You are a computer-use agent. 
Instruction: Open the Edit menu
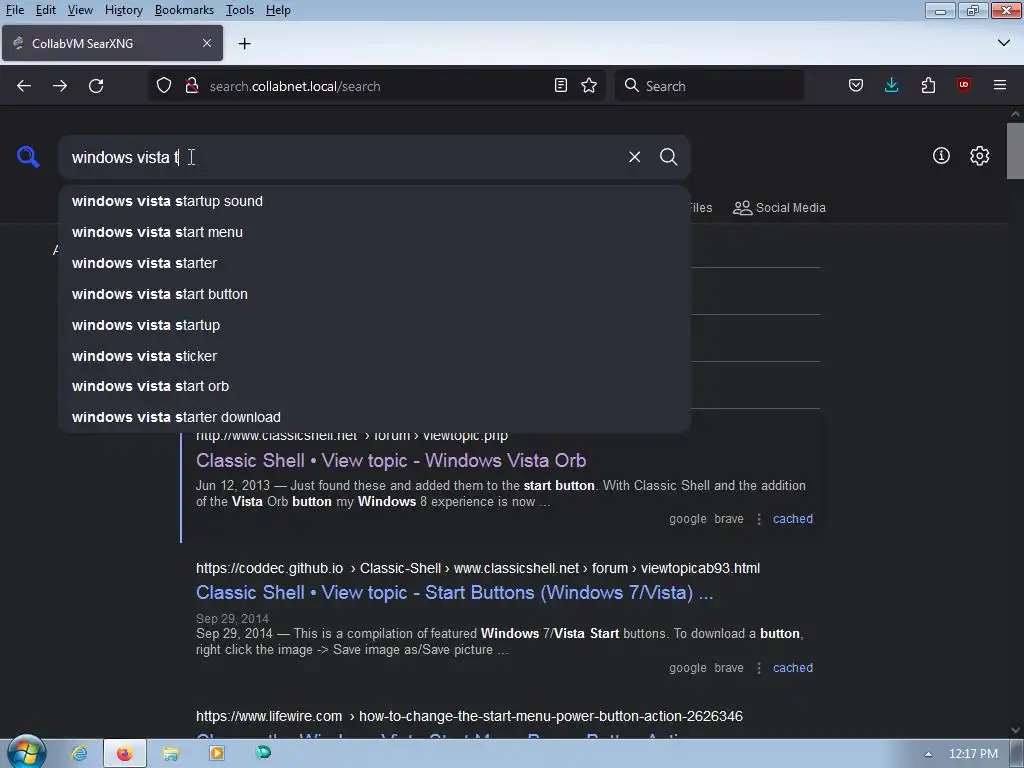click(x=46, y=10)
